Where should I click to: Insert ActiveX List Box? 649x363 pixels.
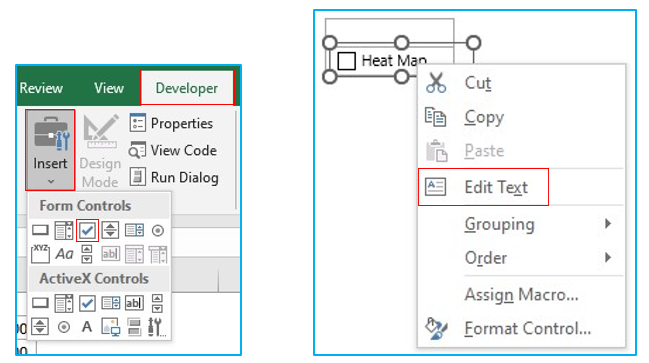pos(111,303)
